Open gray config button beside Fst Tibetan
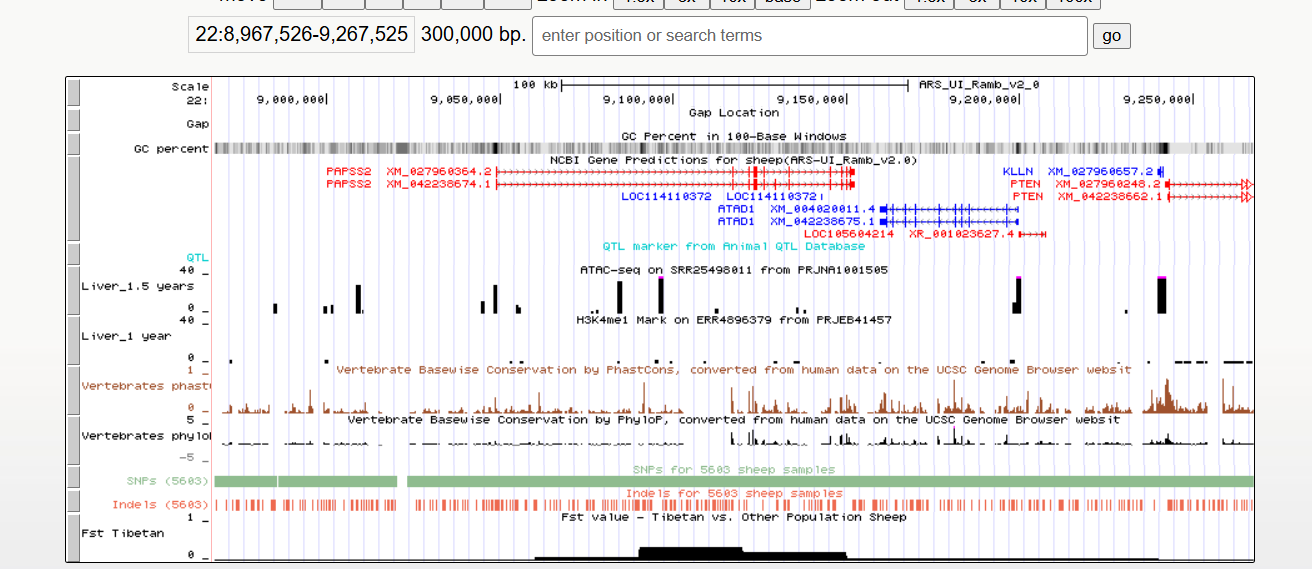 [73, 538]
